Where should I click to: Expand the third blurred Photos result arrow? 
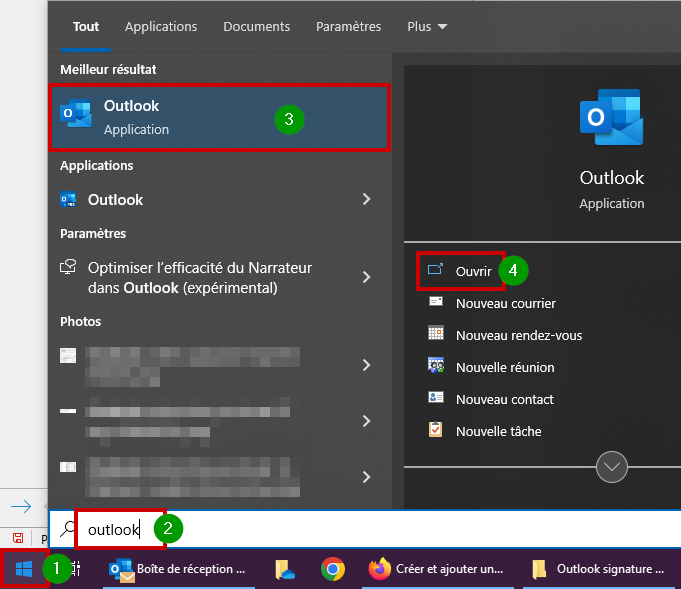366,477
